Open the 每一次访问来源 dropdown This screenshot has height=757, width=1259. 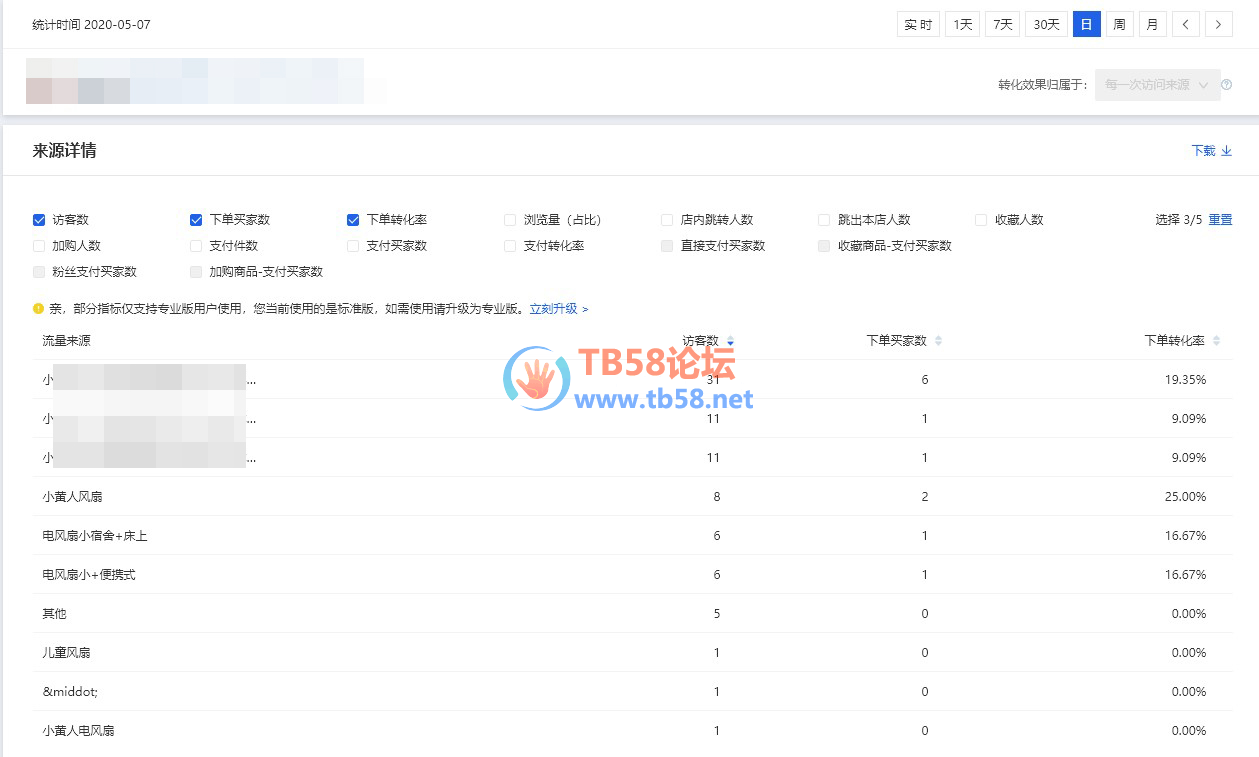point(1157,85)
